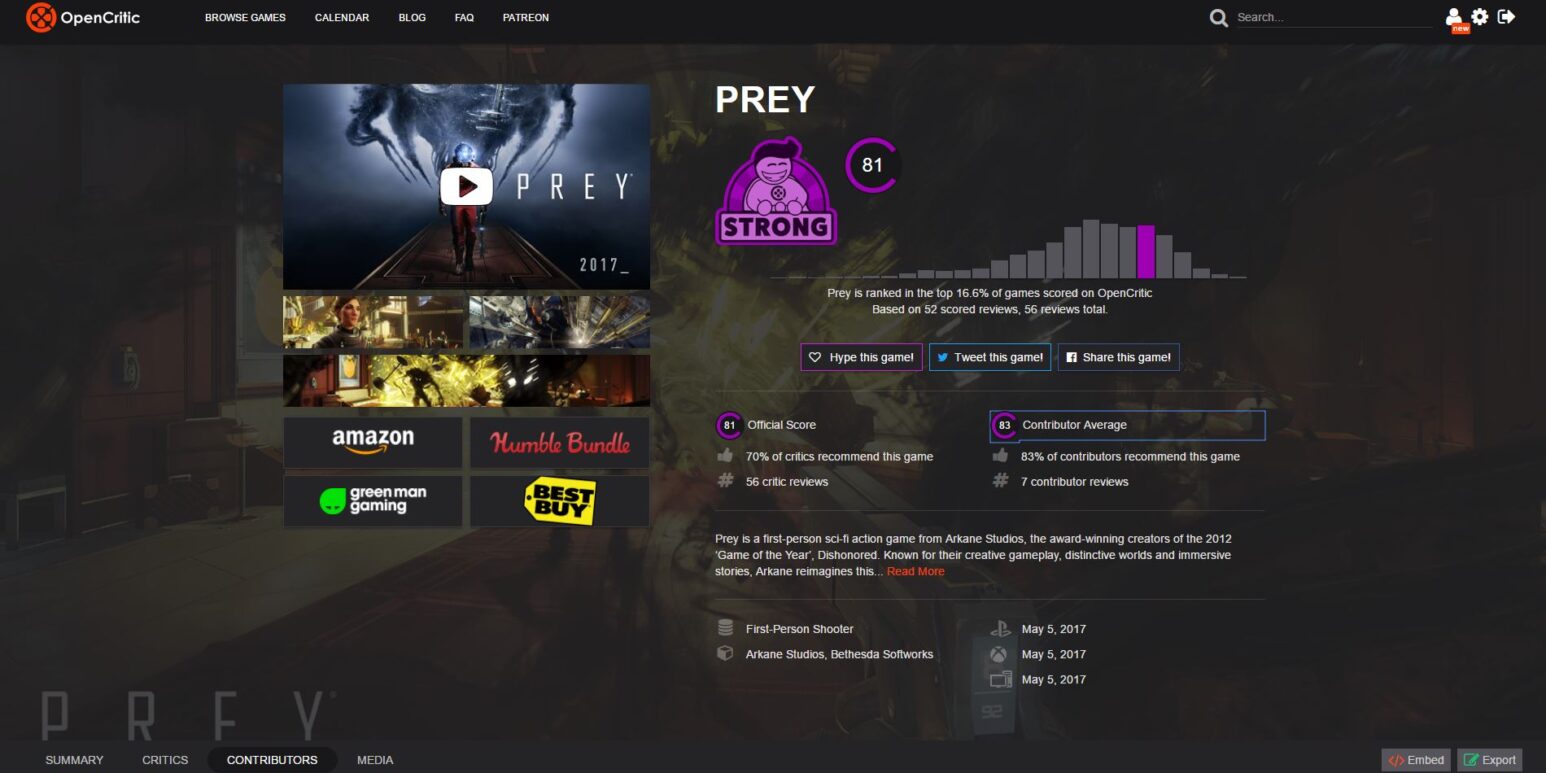Click thumbs up icon beside contributors recommend
This screenshot has width=1546, height=773.
1000,456
